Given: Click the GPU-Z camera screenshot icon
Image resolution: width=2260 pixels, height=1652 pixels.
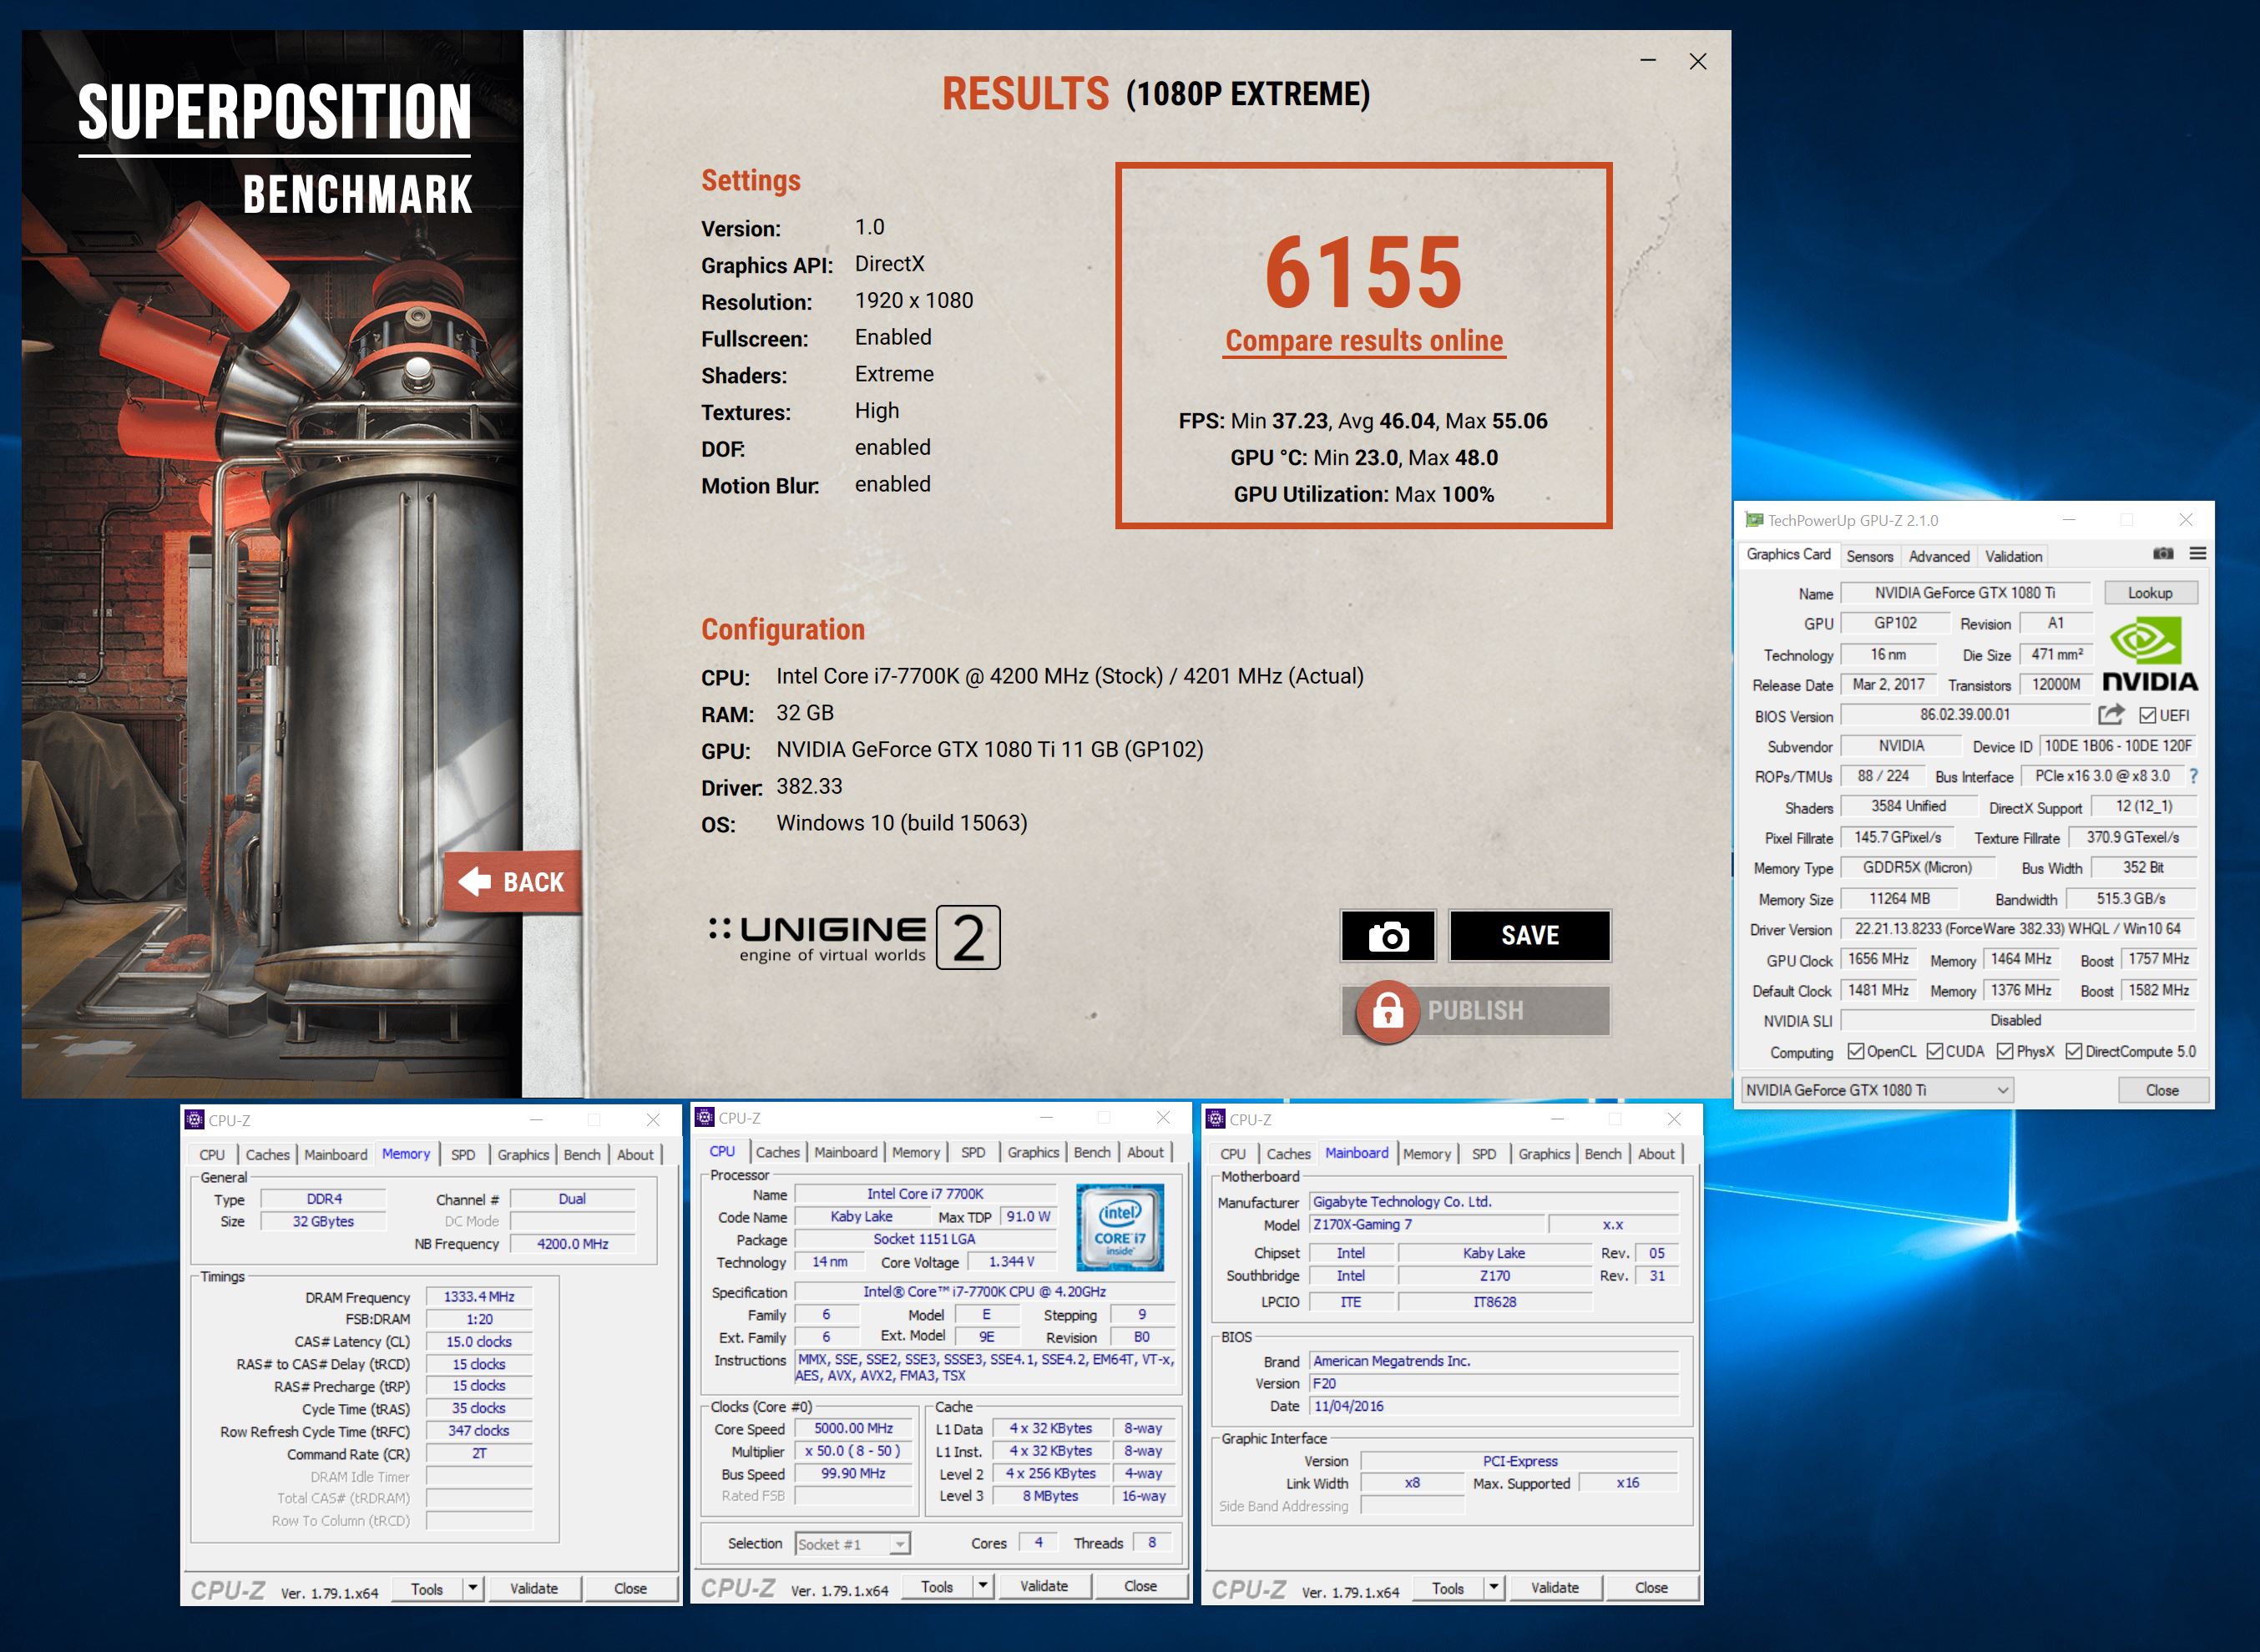Looking at the screenshot, I should click(x=2163, y=554).
